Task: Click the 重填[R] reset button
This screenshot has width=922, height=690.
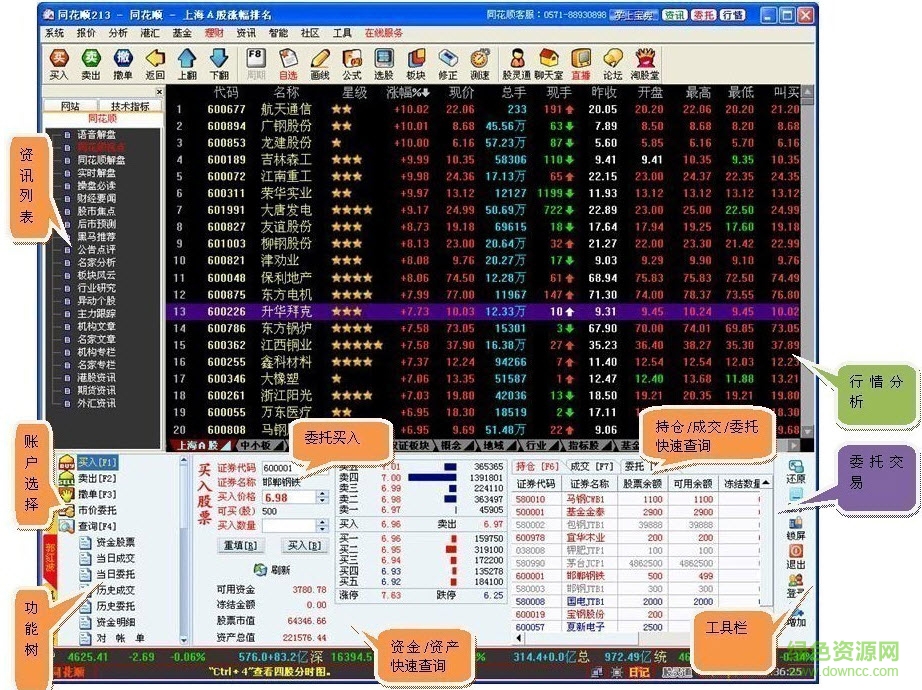Action: tap(240, 544)
